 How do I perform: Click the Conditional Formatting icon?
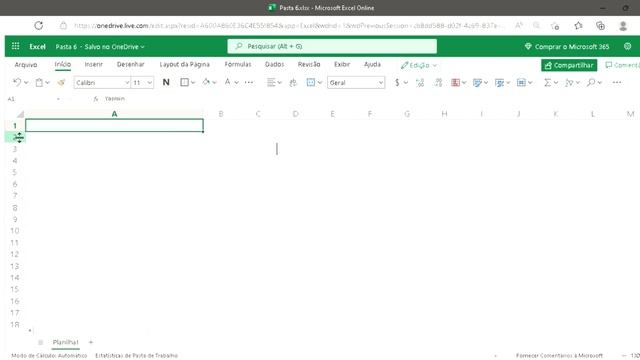click(x=456, y=82)
